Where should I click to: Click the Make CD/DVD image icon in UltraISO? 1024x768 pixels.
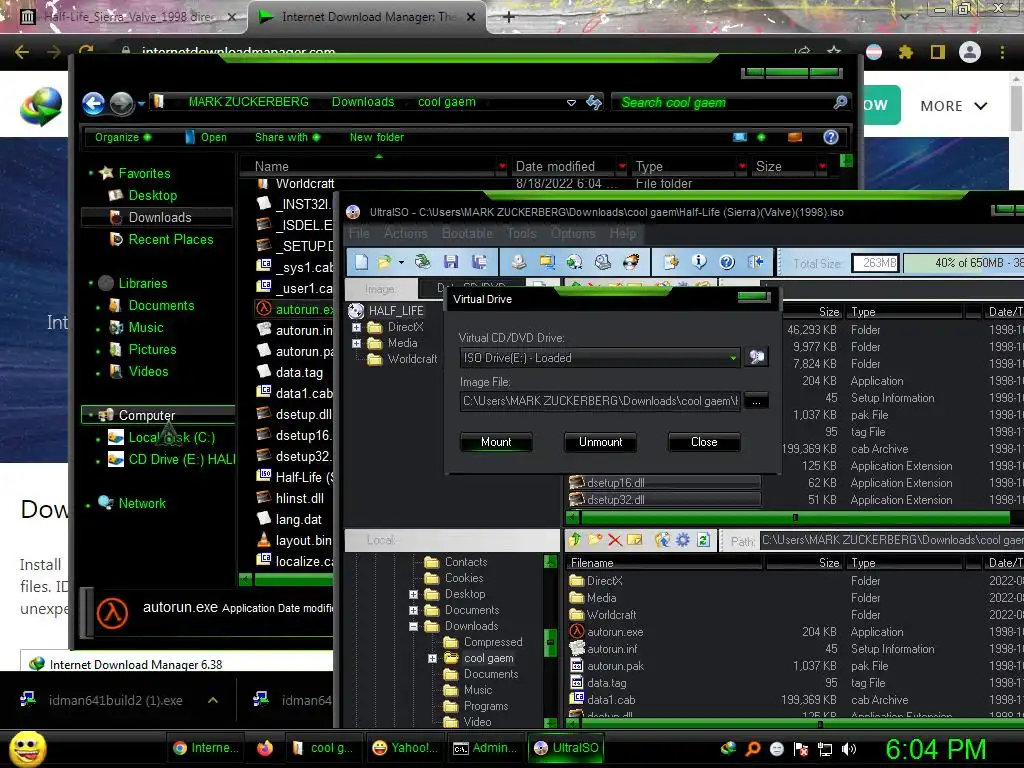click(x=519, y=263)
